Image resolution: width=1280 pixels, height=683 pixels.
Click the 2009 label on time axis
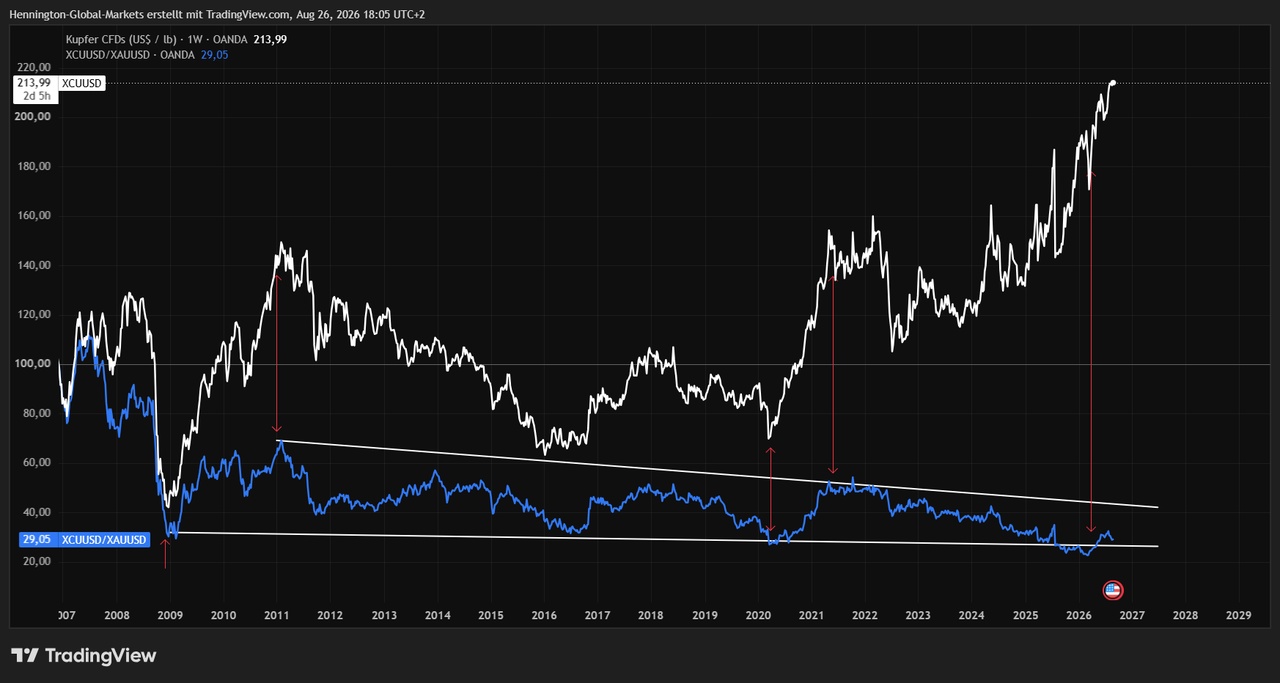point(170,615)
